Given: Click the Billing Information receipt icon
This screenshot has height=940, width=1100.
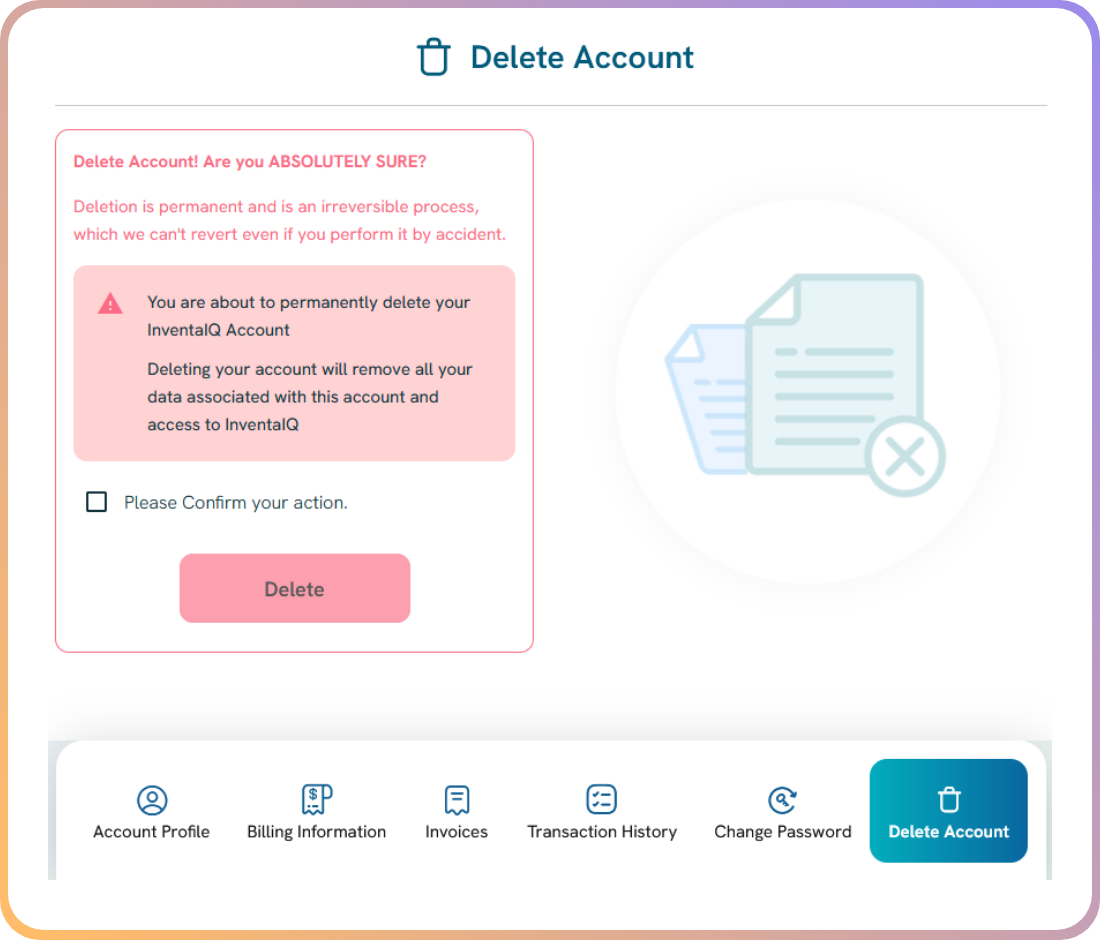Looking at the screenshot, I should [316, 799].
